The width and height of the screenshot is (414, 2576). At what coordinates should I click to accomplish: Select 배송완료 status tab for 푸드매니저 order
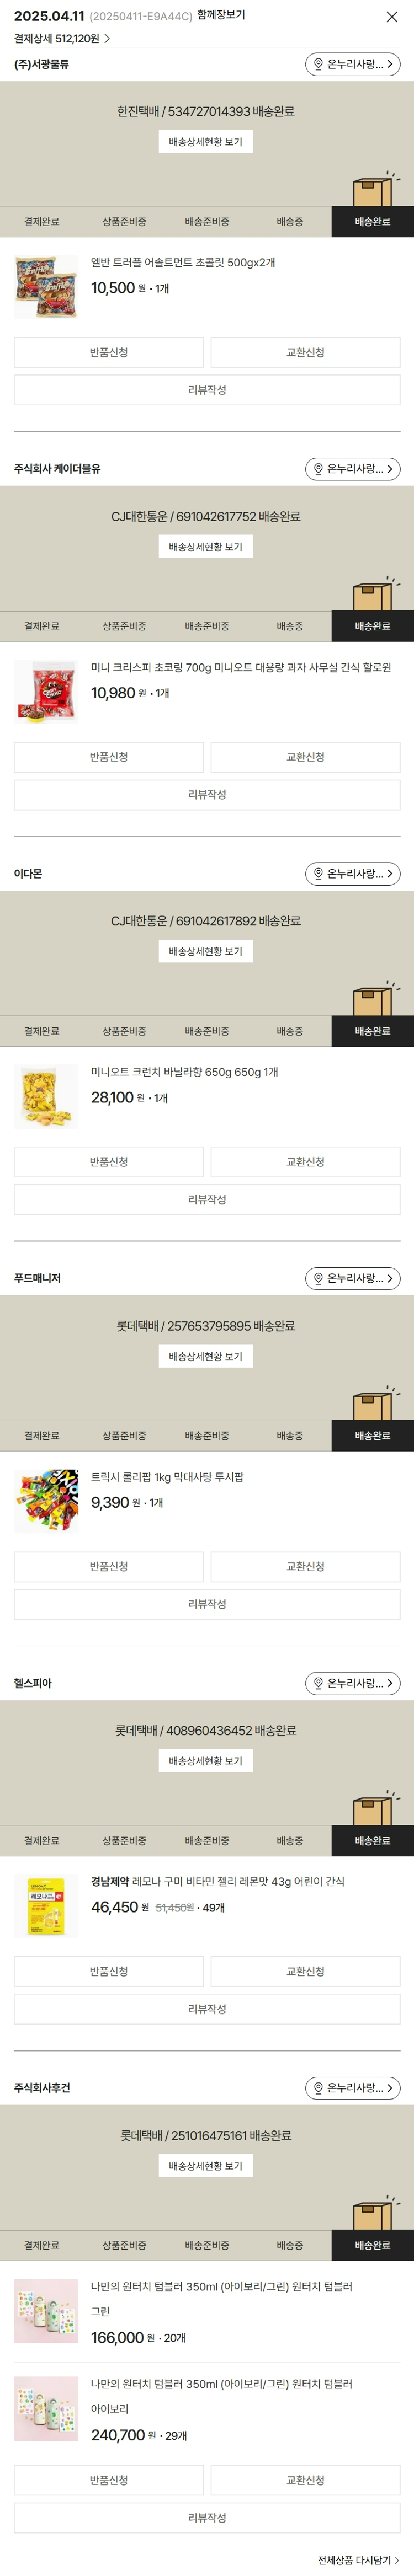(x=372, y=1436)
